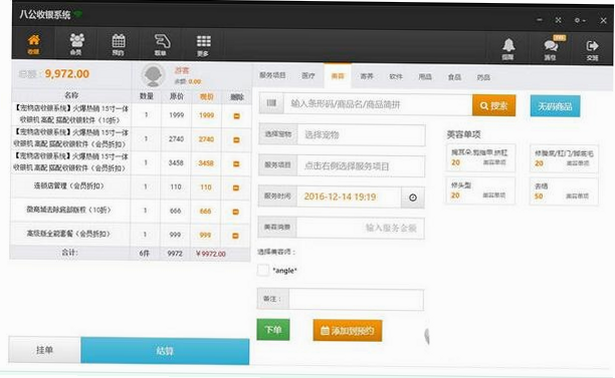Click the 高级版全能套餐 item name

[x=69, y=234]
